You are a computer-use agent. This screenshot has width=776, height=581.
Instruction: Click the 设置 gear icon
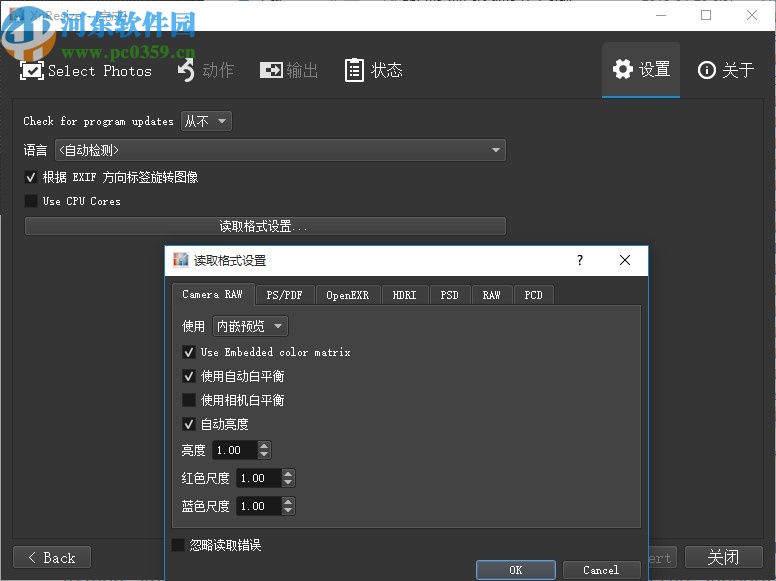coord(623,69)
